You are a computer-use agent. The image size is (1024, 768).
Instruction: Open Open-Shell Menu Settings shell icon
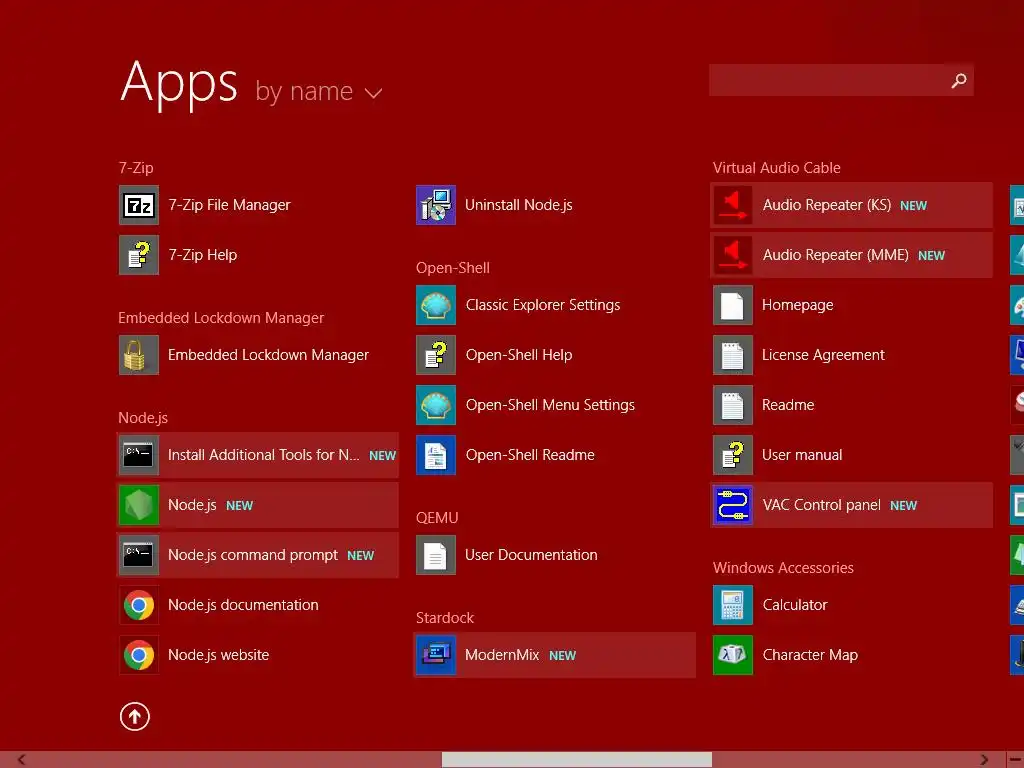click(x=436, y=405)
